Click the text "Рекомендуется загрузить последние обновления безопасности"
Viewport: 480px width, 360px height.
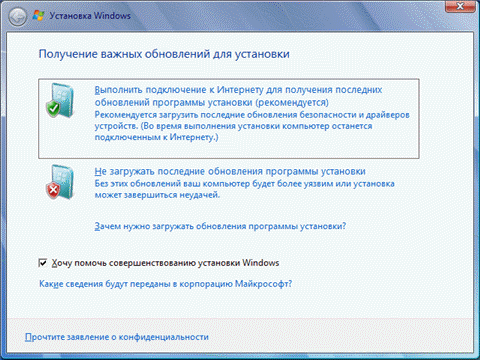[x=226, y=115]
